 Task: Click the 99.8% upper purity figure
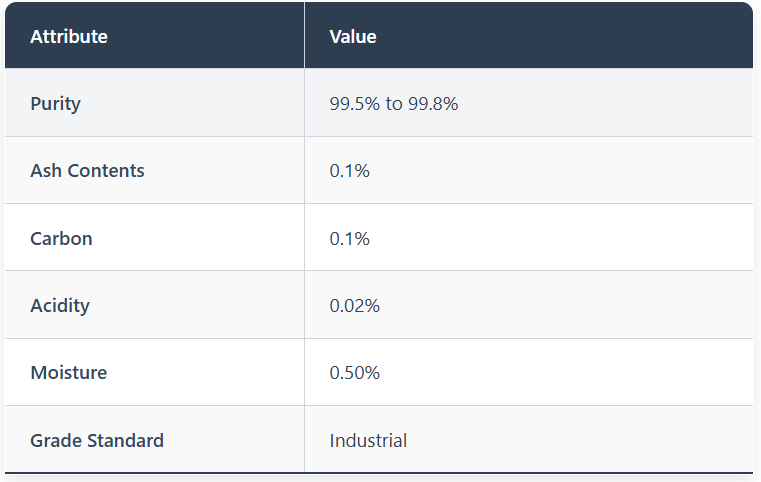(x=433, y=103)
